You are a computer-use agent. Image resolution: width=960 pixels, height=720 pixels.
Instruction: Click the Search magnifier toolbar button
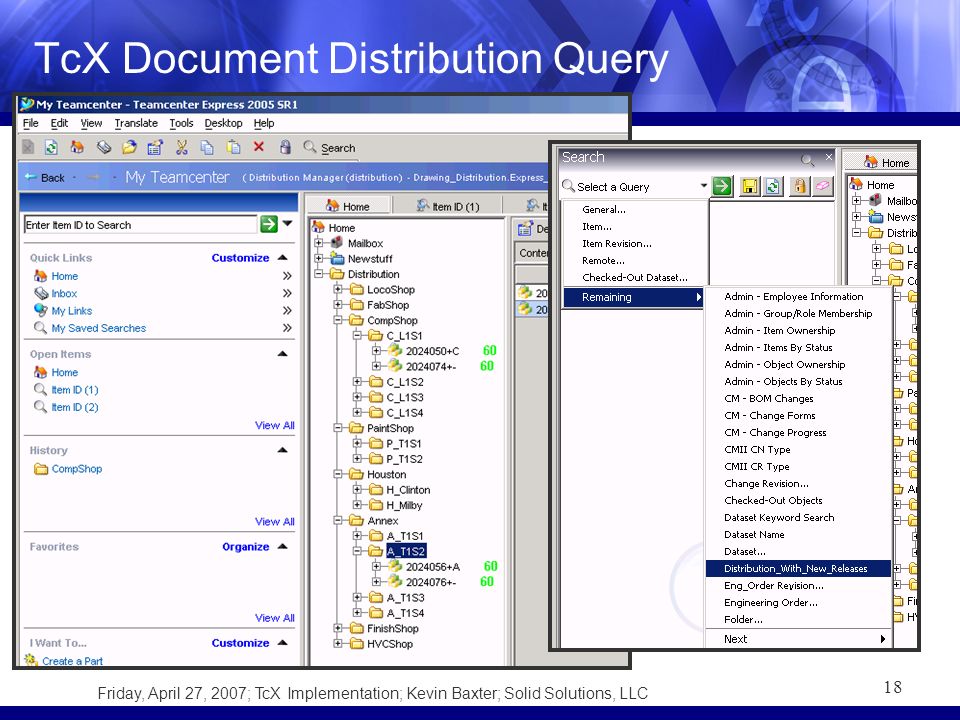[x=329, y=148]
